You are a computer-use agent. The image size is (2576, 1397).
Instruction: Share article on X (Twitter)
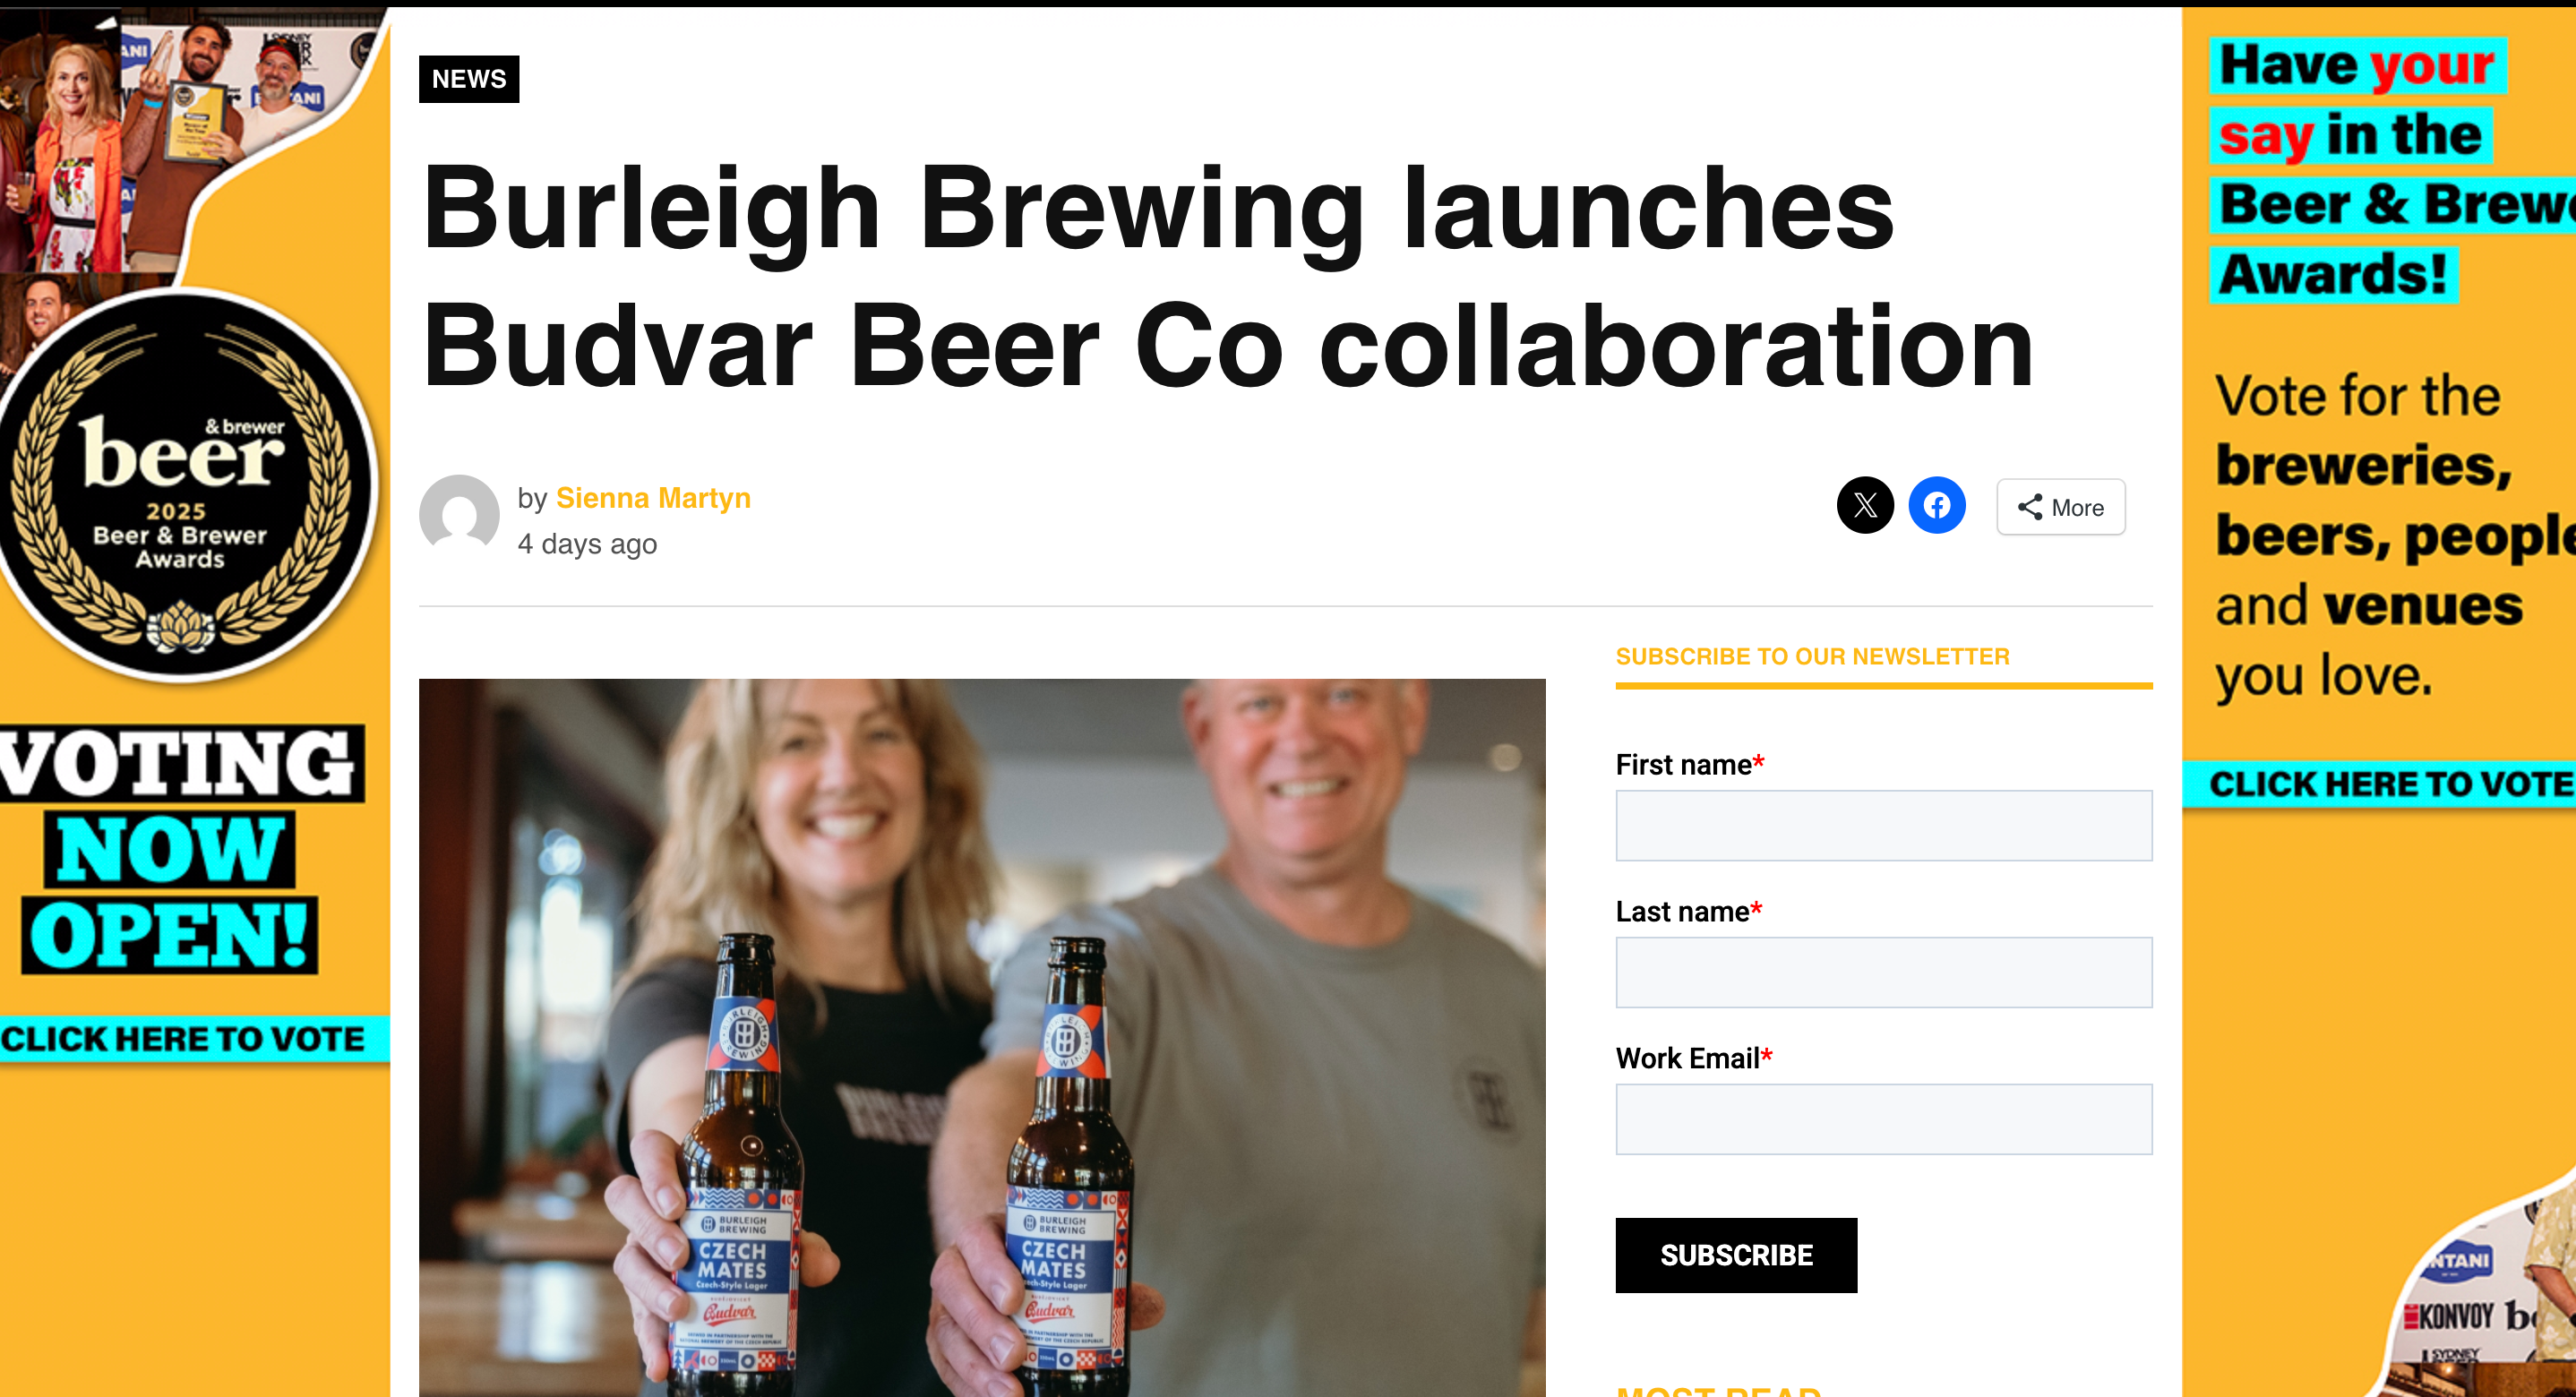pos(1865,505)
